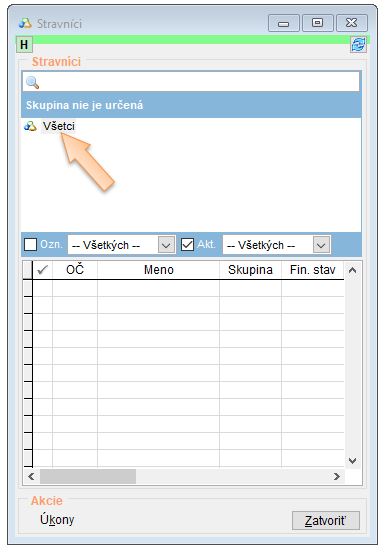Click the green H icon

(24, 45)
